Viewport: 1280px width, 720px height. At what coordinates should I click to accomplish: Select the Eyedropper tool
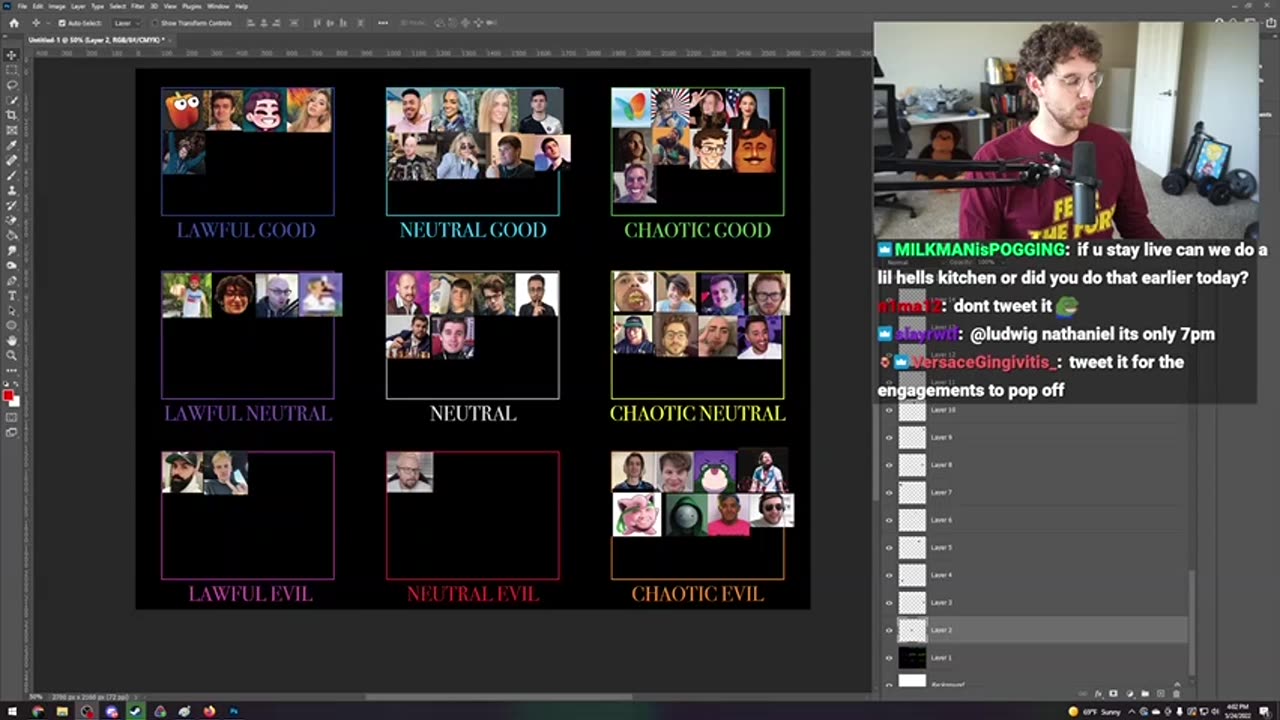pos(11,143)
